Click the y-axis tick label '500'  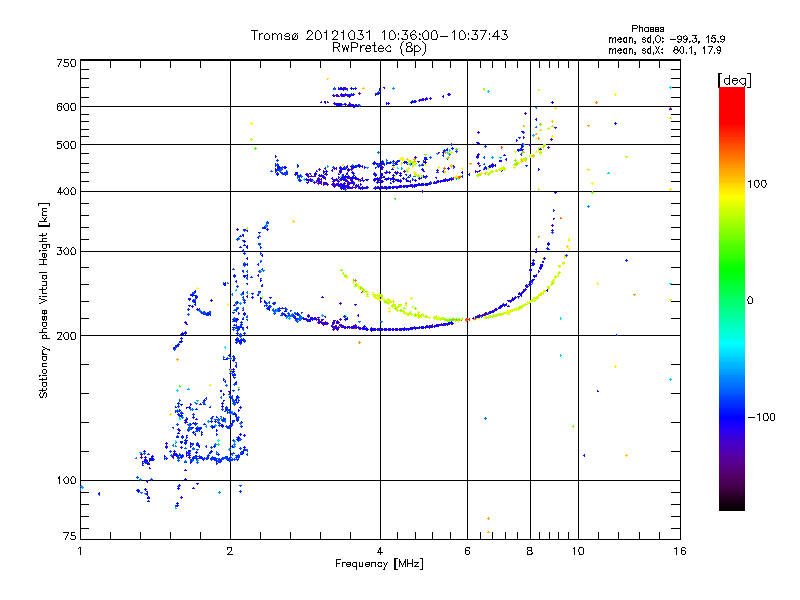point(67,145)
